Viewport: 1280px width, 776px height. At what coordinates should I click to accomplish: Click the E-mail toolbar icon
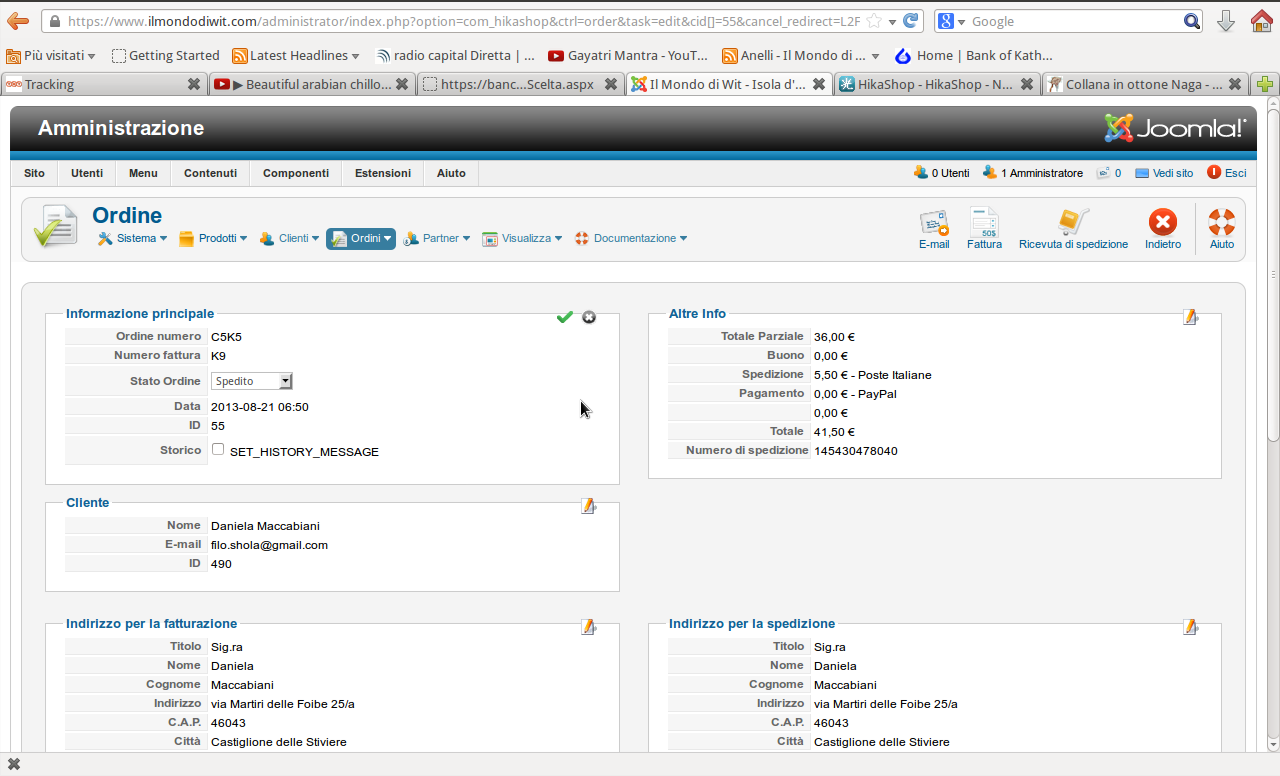pos(934,229)
